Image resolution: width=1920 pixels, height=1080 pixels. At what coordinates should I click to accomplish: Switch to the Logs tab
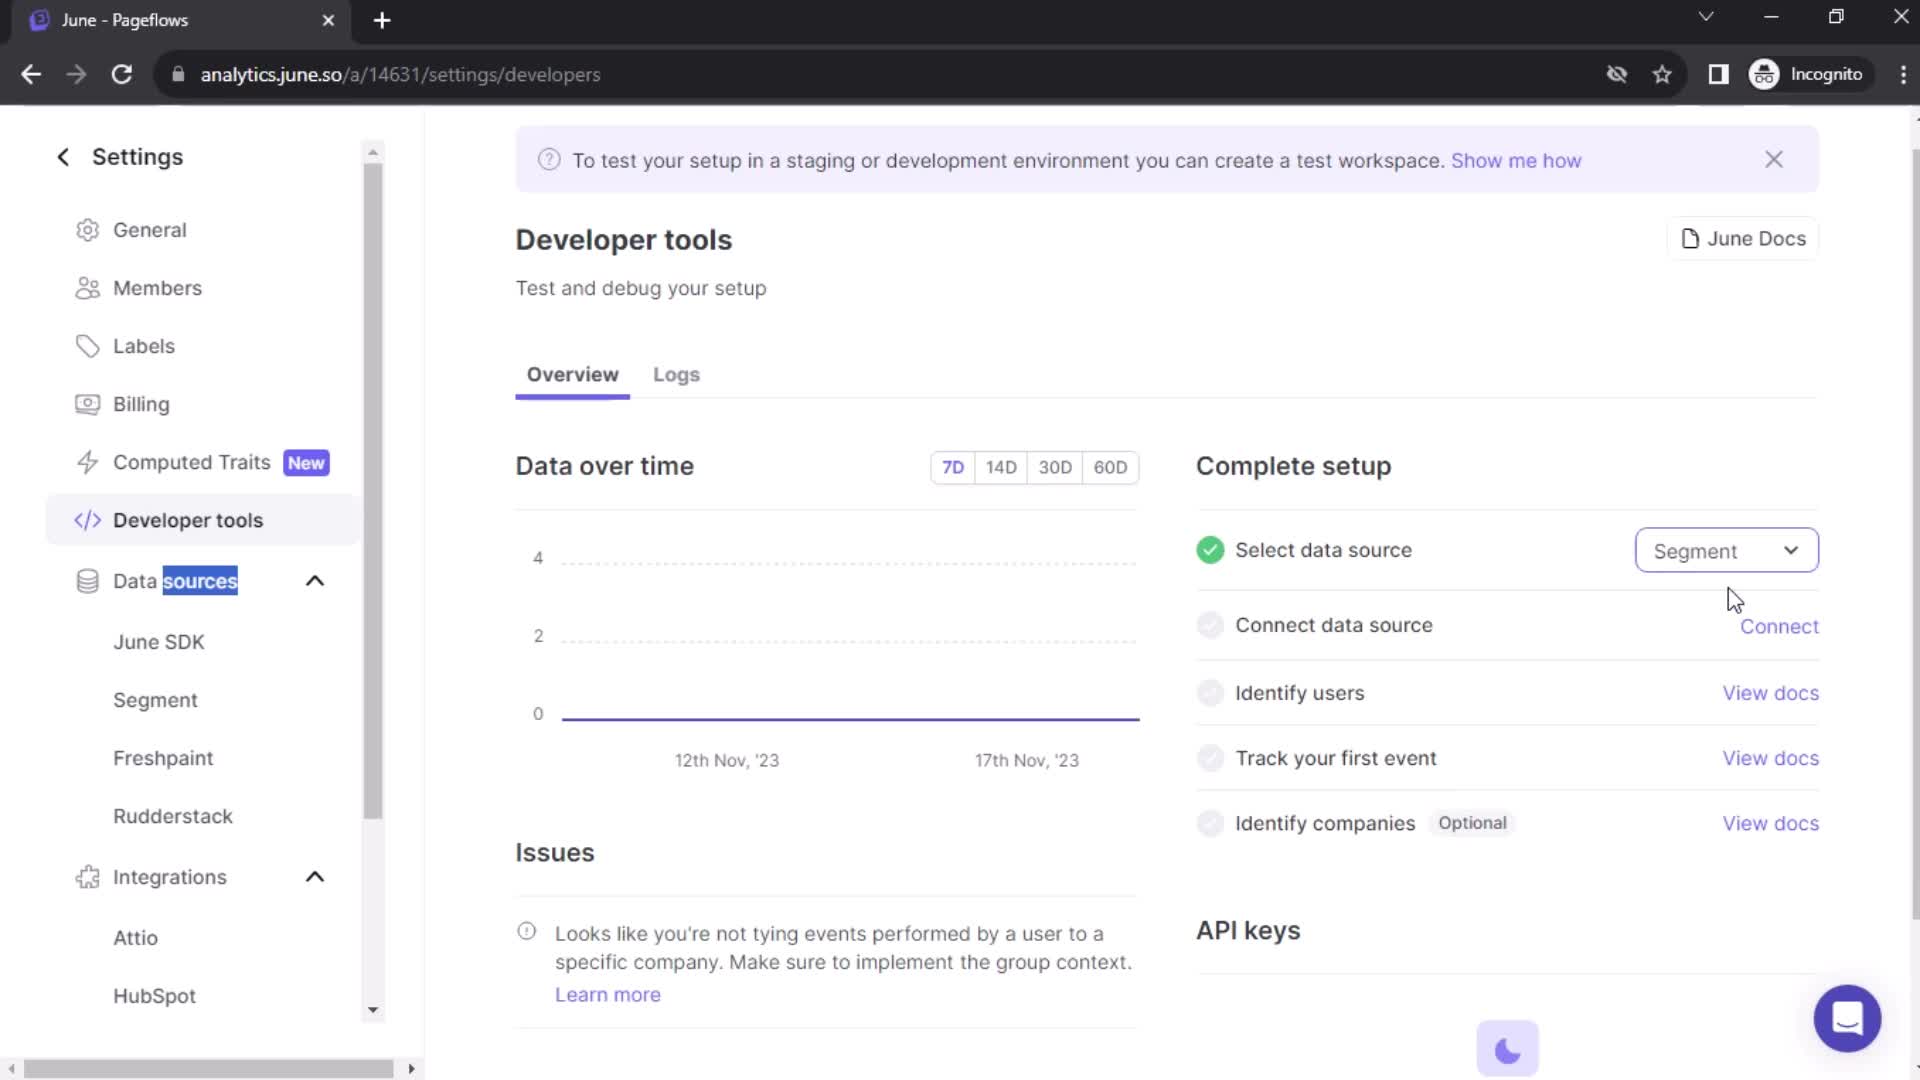[676, 374]
